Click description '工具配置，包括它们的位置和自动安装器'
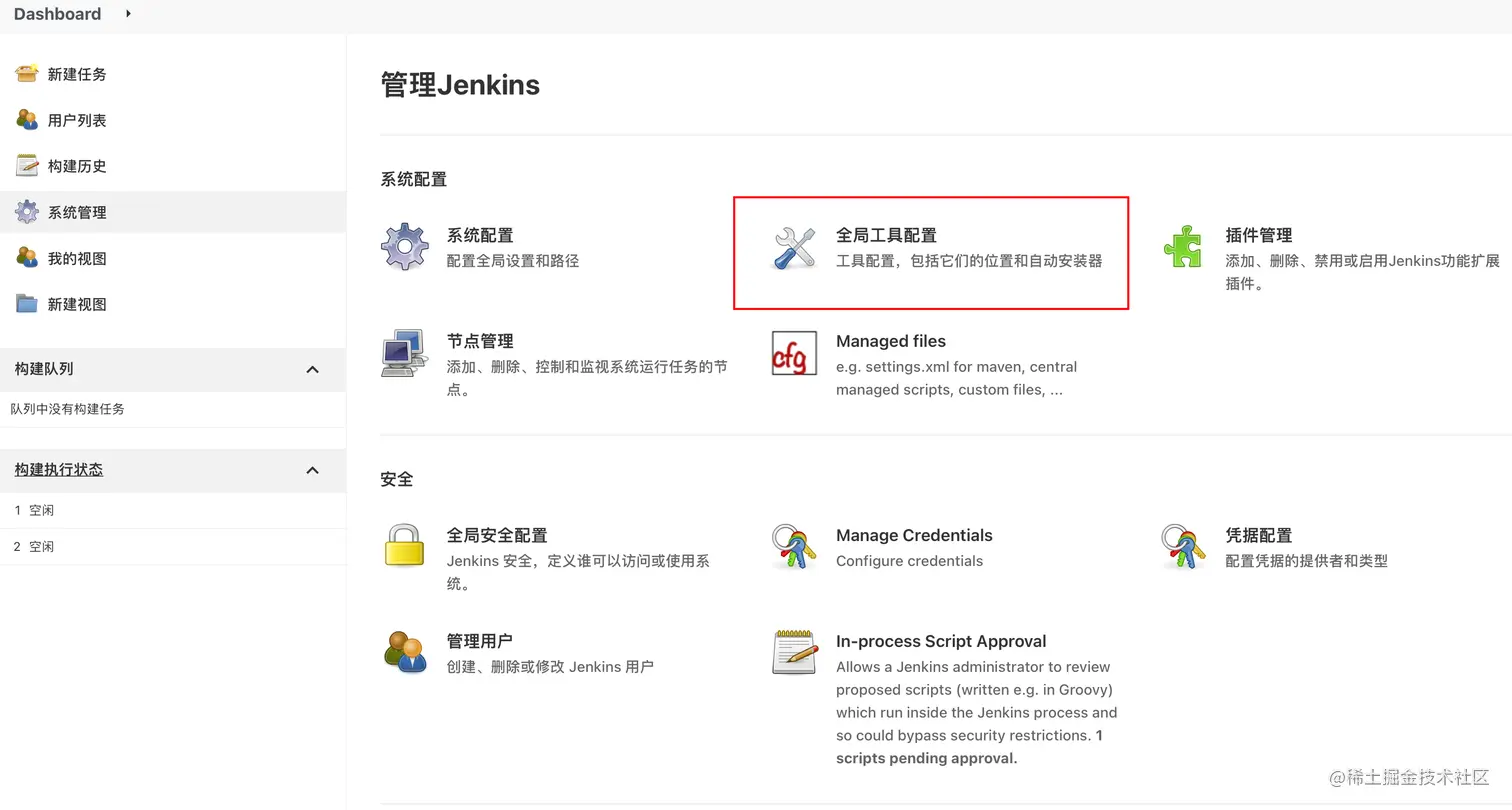The height and width of the screenshot is (810, 1512). tap(969, 261)
